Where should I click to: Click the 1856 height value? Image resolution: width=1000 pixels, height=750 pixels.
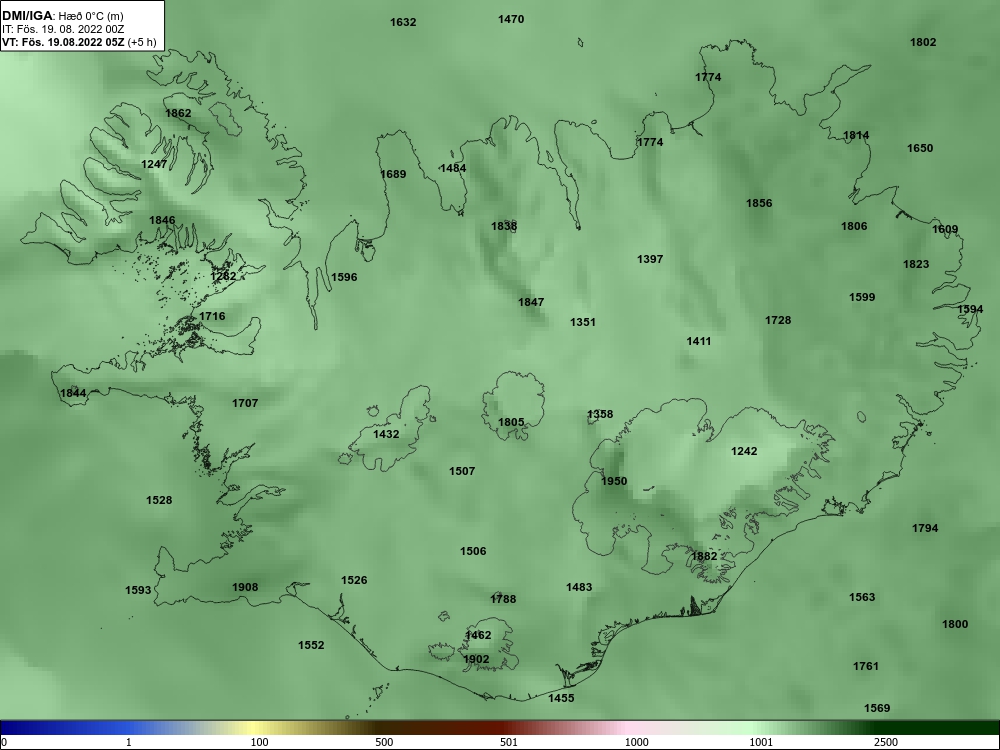pyautogui.click(x=759, y=203)
